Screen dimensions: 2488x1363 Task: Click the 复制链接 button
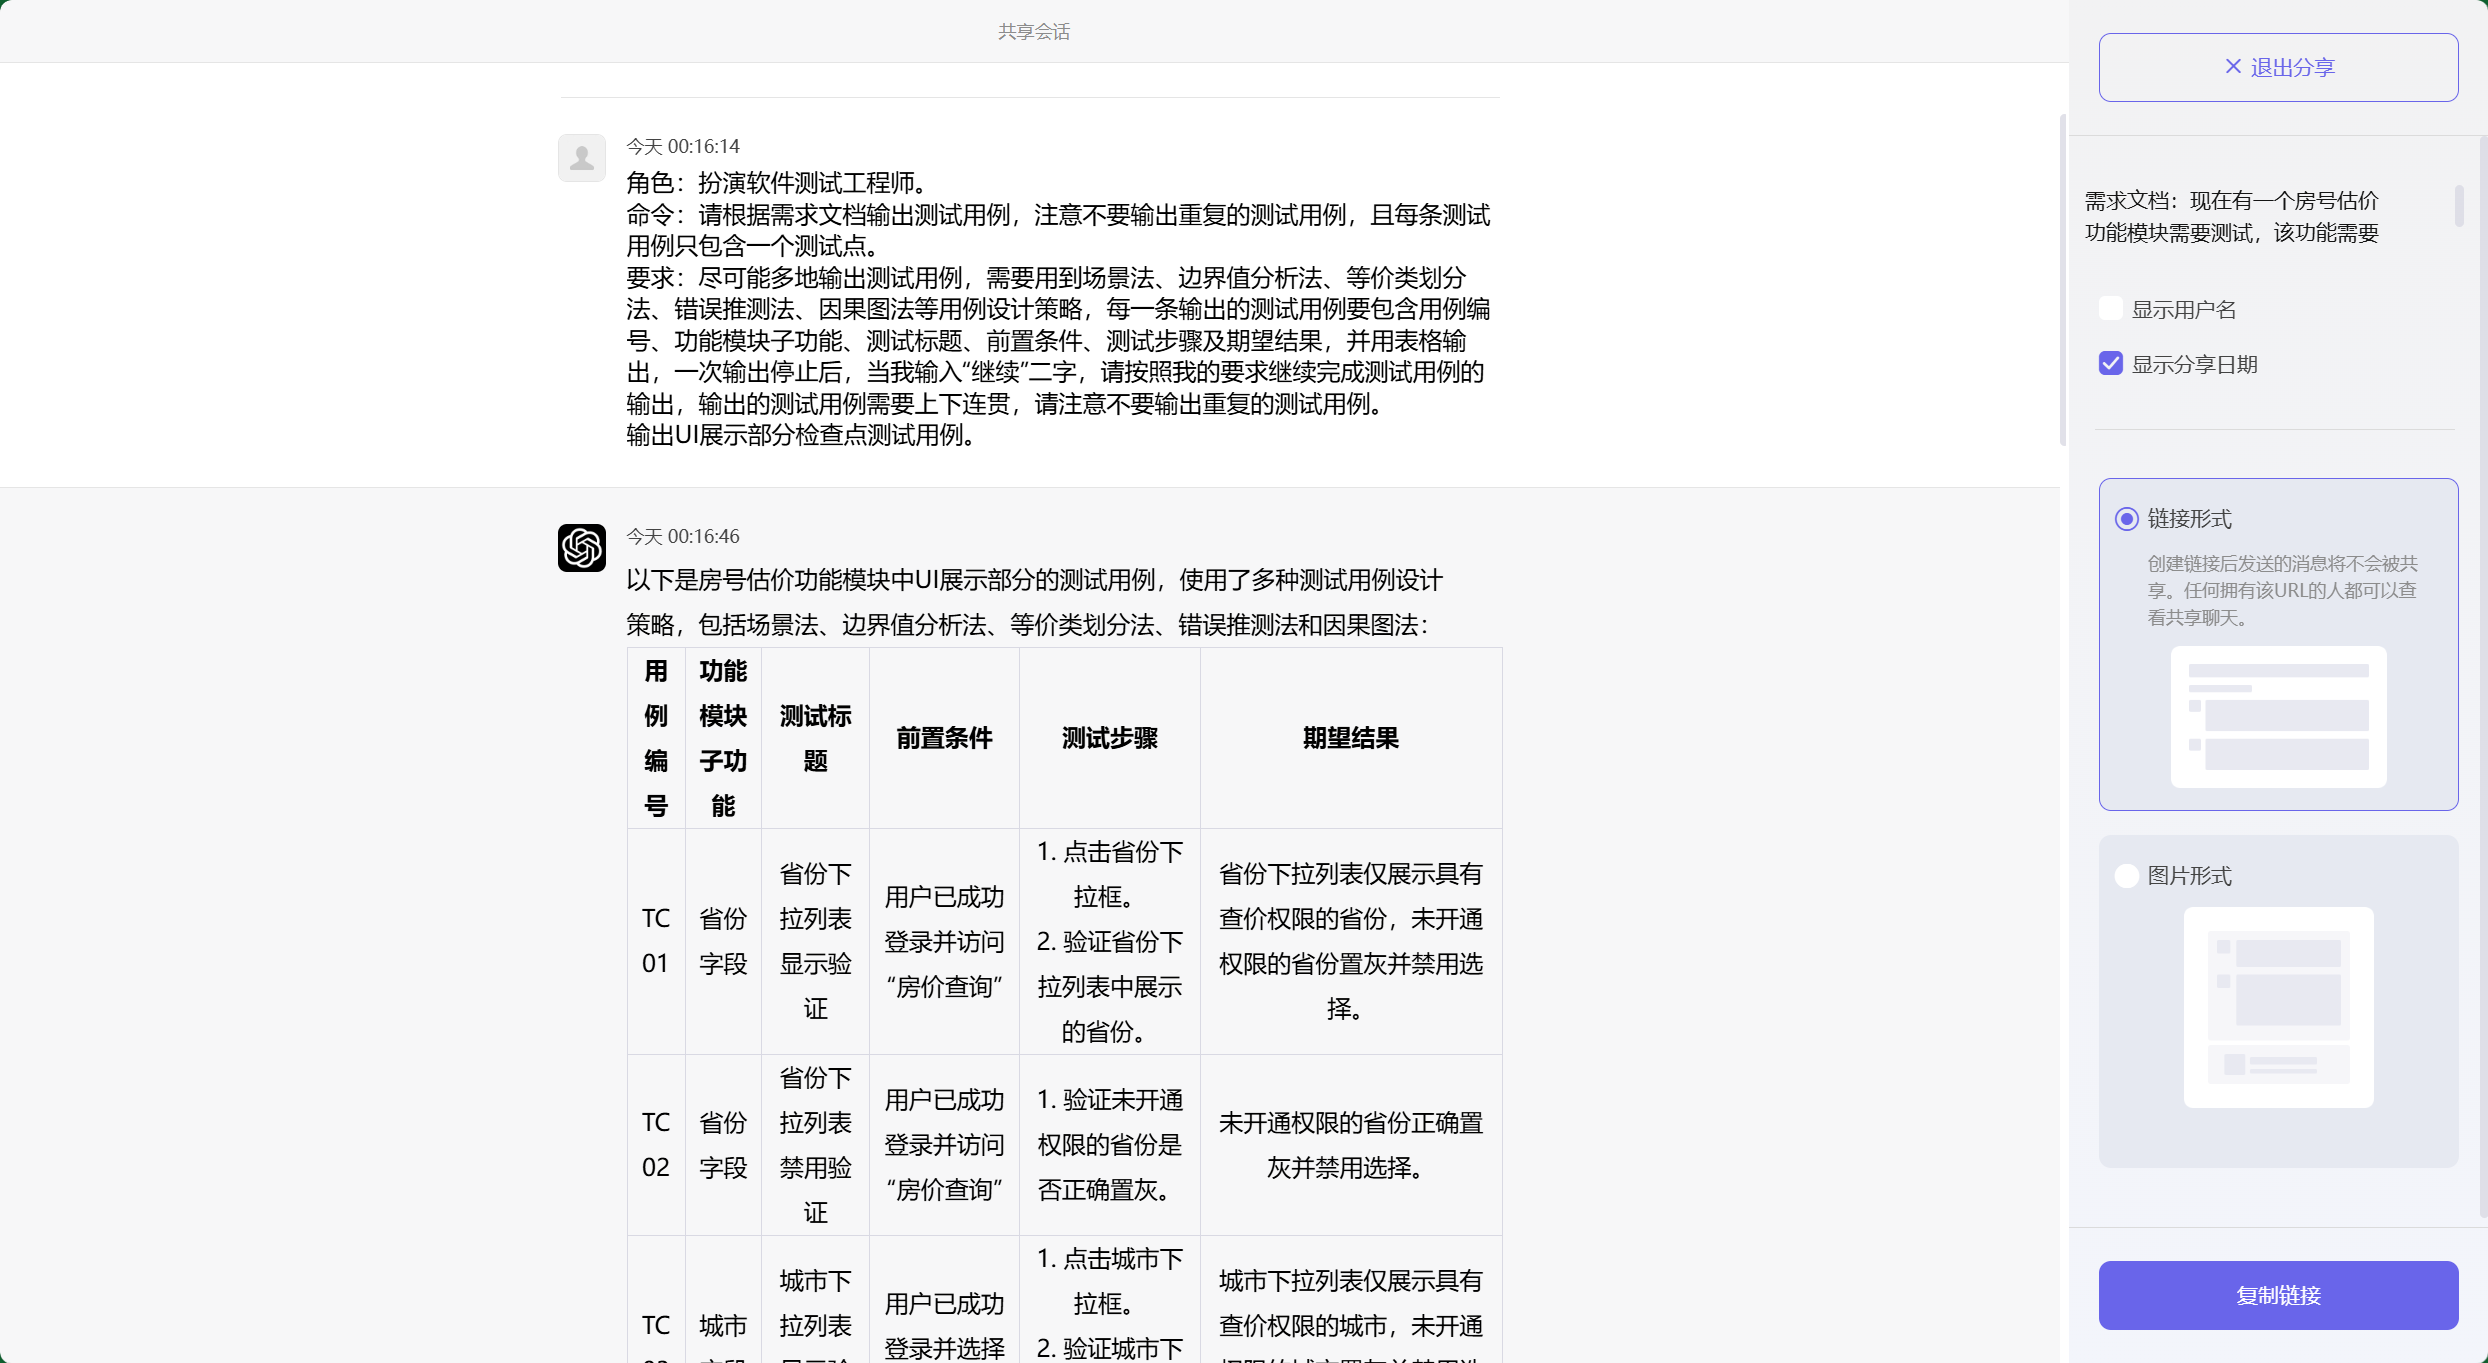2278,1295
